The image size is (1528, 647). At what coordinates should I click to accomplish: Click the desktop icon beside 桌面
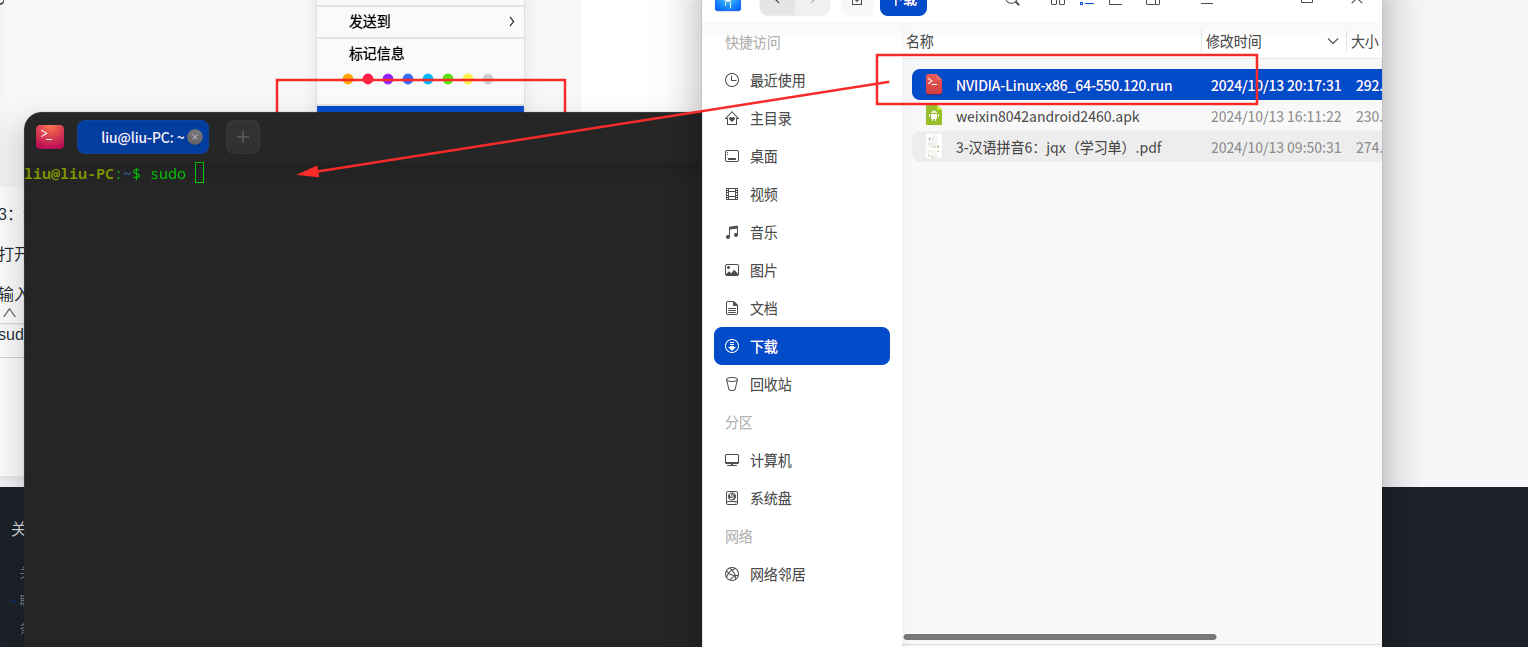click(x=732, y=157)
